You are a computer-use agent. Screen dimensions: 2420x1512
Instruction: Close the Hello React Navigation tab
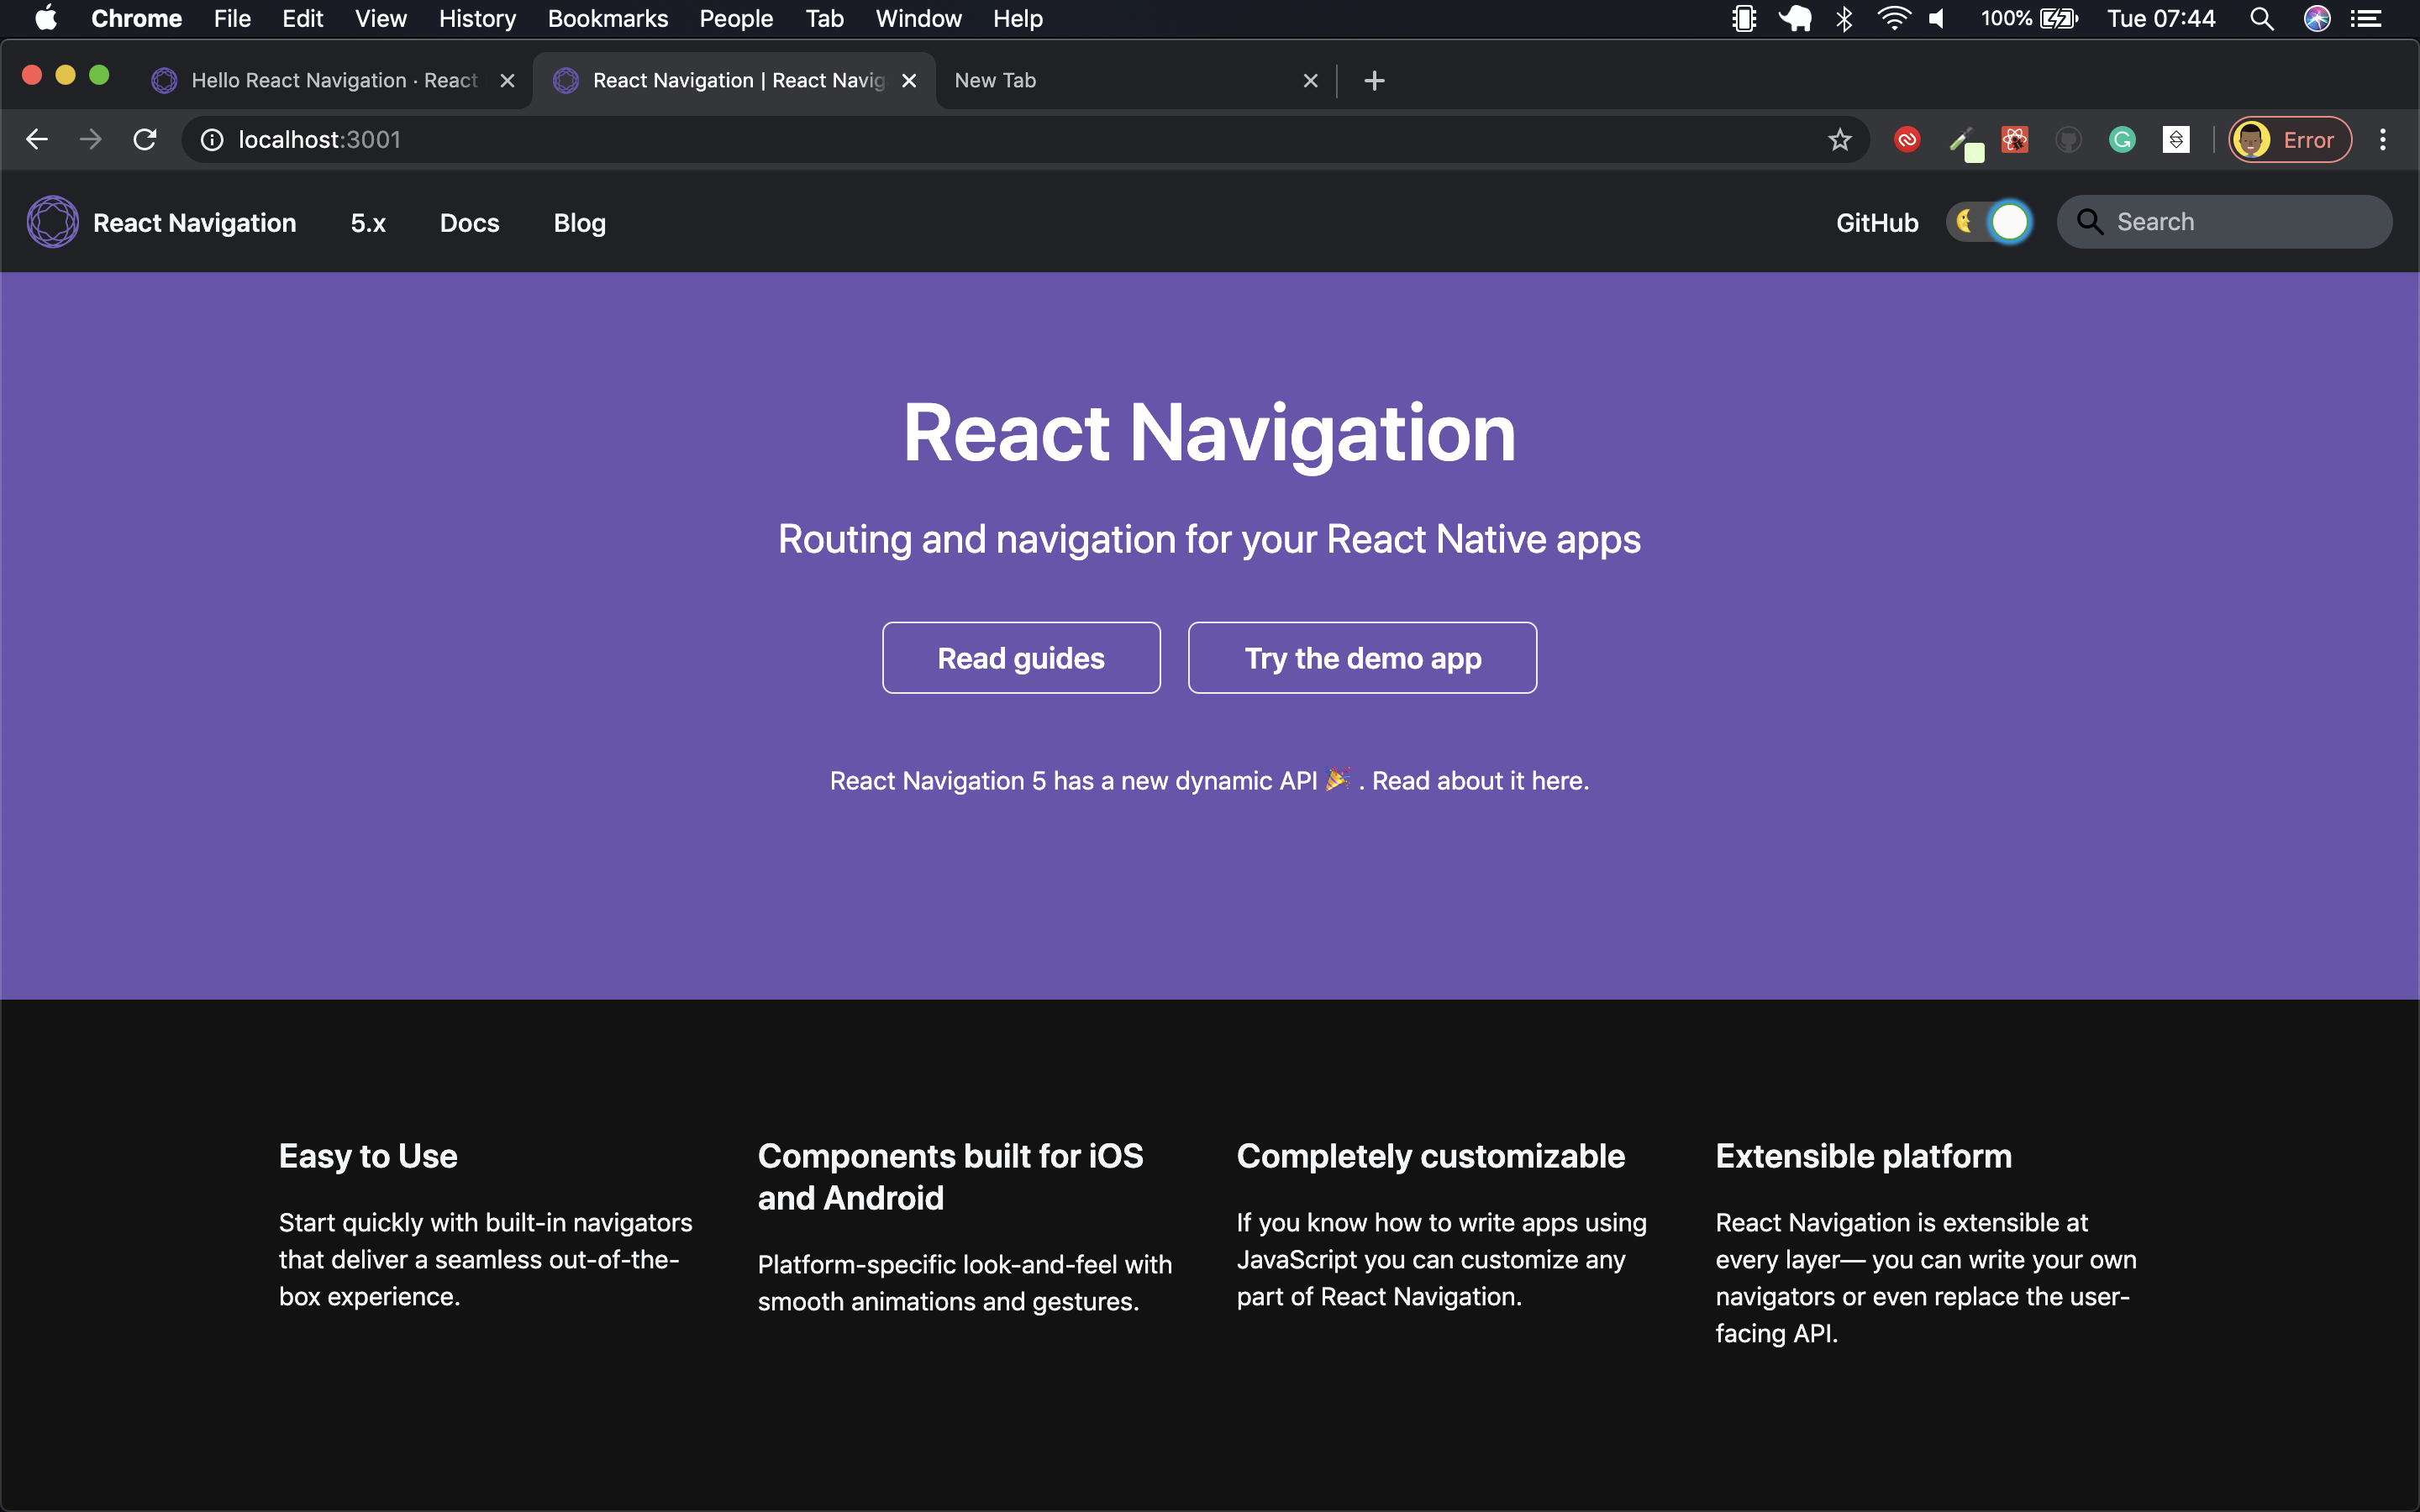(x=507, y=81)
